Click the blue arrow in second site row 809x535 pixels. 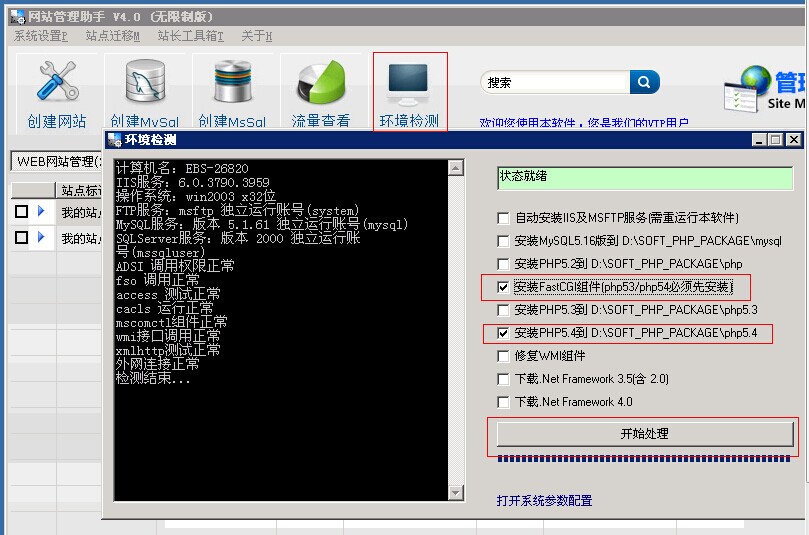(x=41, y=238)
